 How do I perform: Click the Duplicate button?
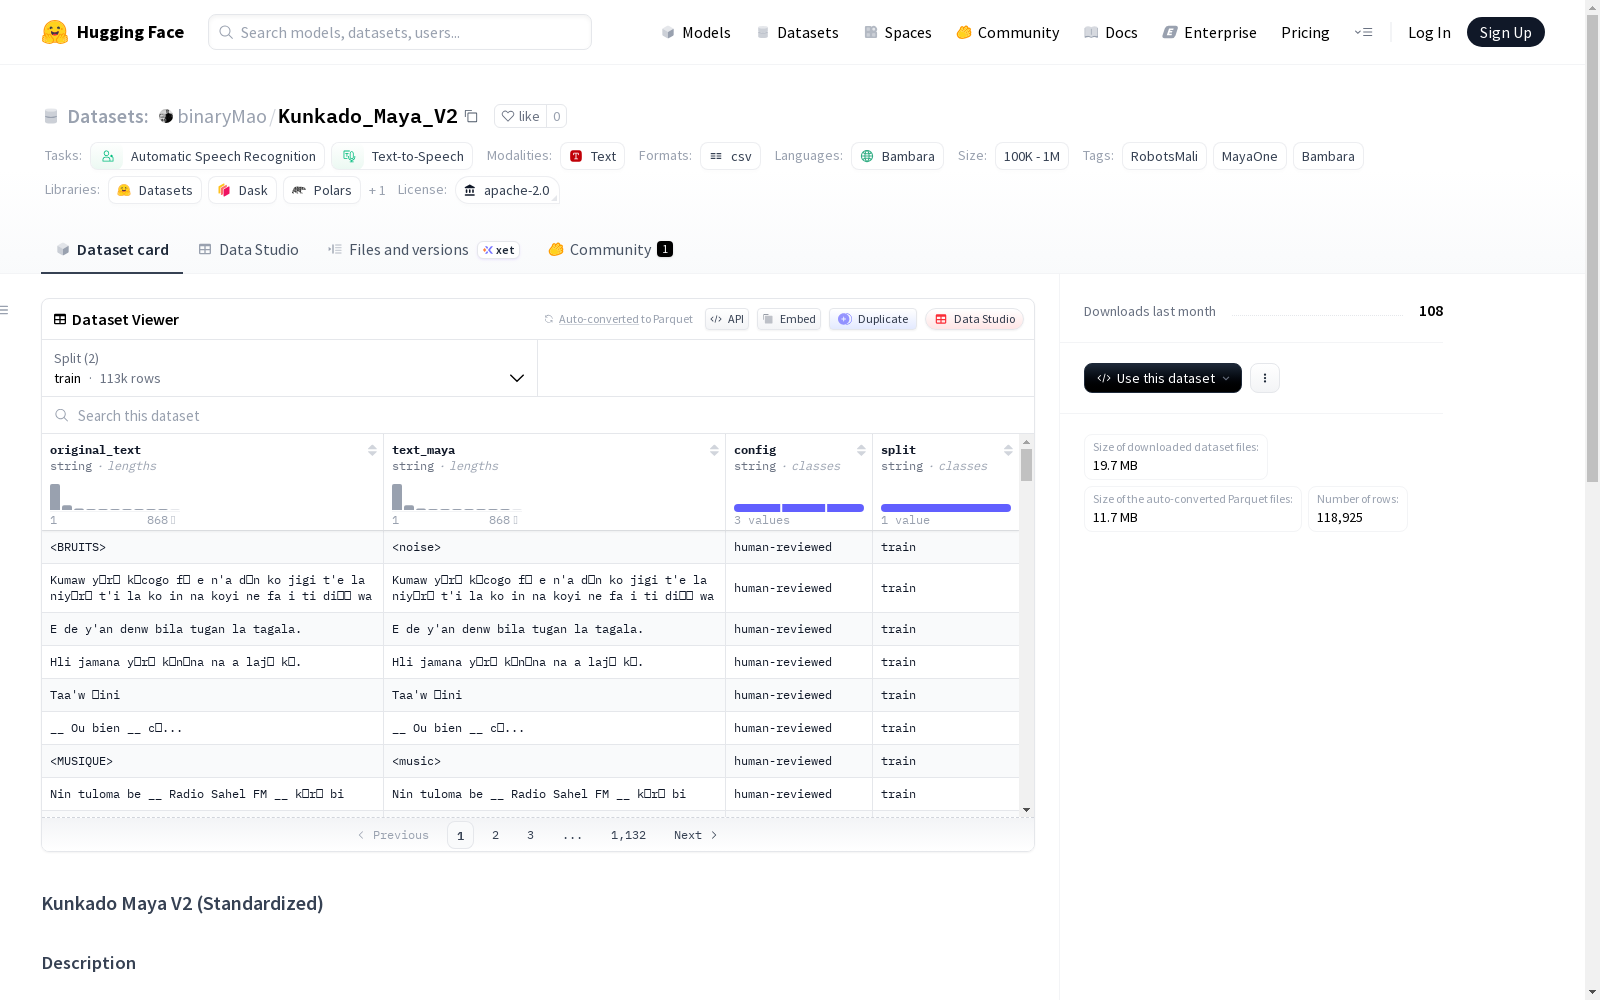point(873,319)
